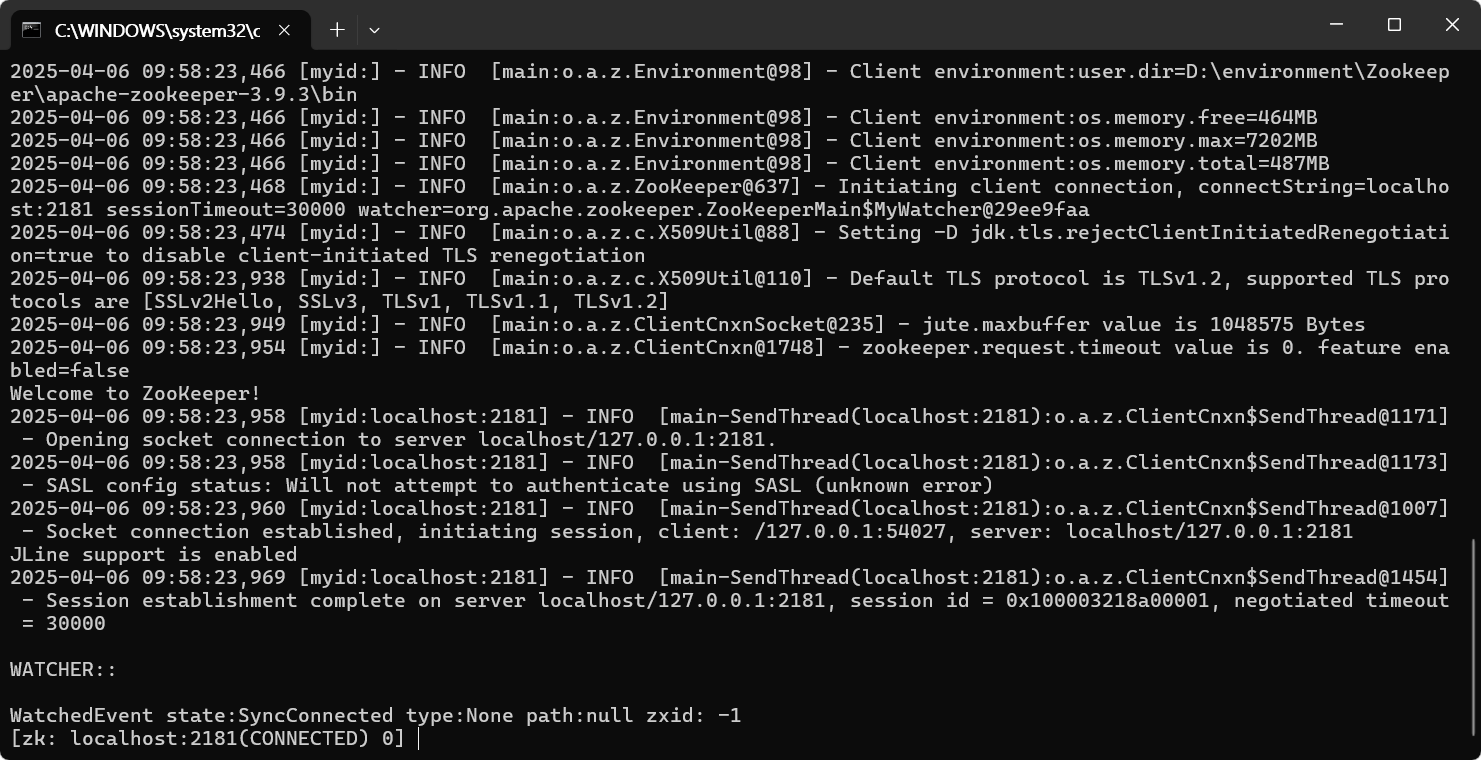The height and width of the screenshot is (760, 1481).
Task: Minimize the terminal window
Action: (x=1336, y=25)
